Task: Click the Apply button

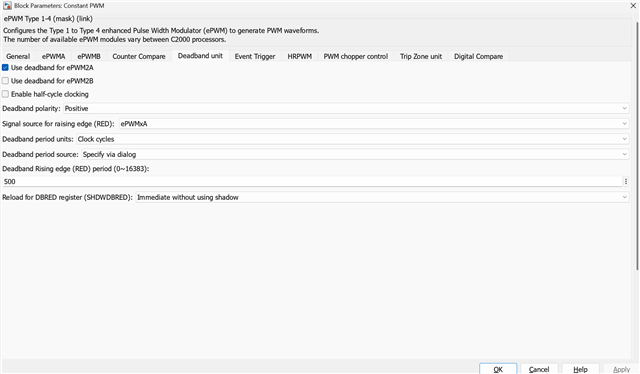Action: click(621, 369)
